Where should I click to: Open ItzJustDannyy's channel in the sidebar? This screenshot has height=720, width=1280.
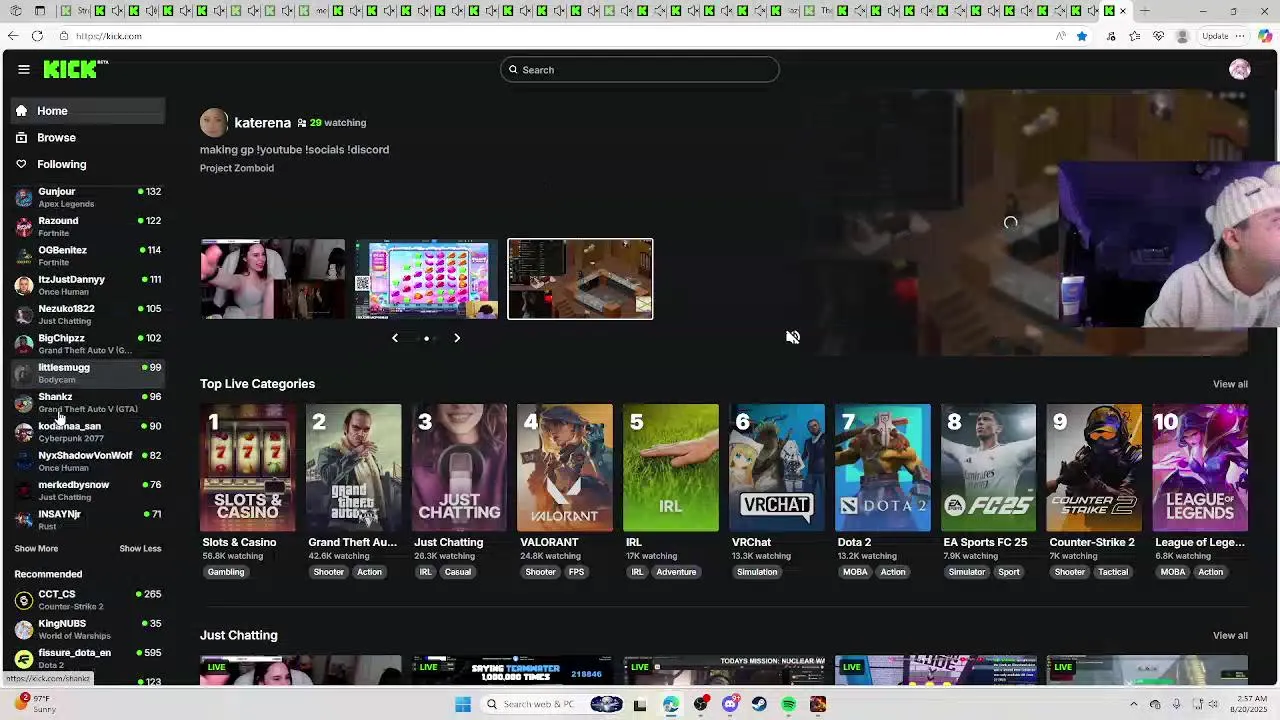[x=88, y=285]
